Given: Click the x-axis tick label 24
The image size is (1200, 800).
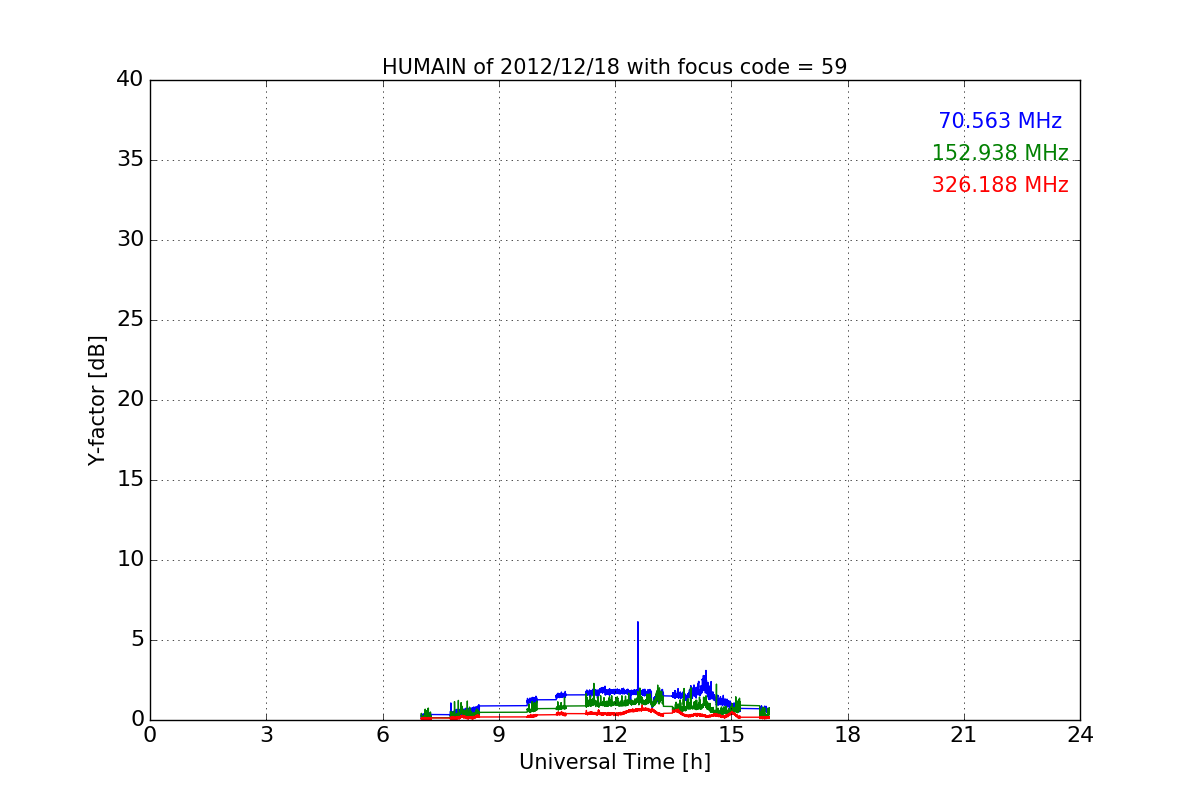Looking at the screenshot, I should [x=1080, y=735].
